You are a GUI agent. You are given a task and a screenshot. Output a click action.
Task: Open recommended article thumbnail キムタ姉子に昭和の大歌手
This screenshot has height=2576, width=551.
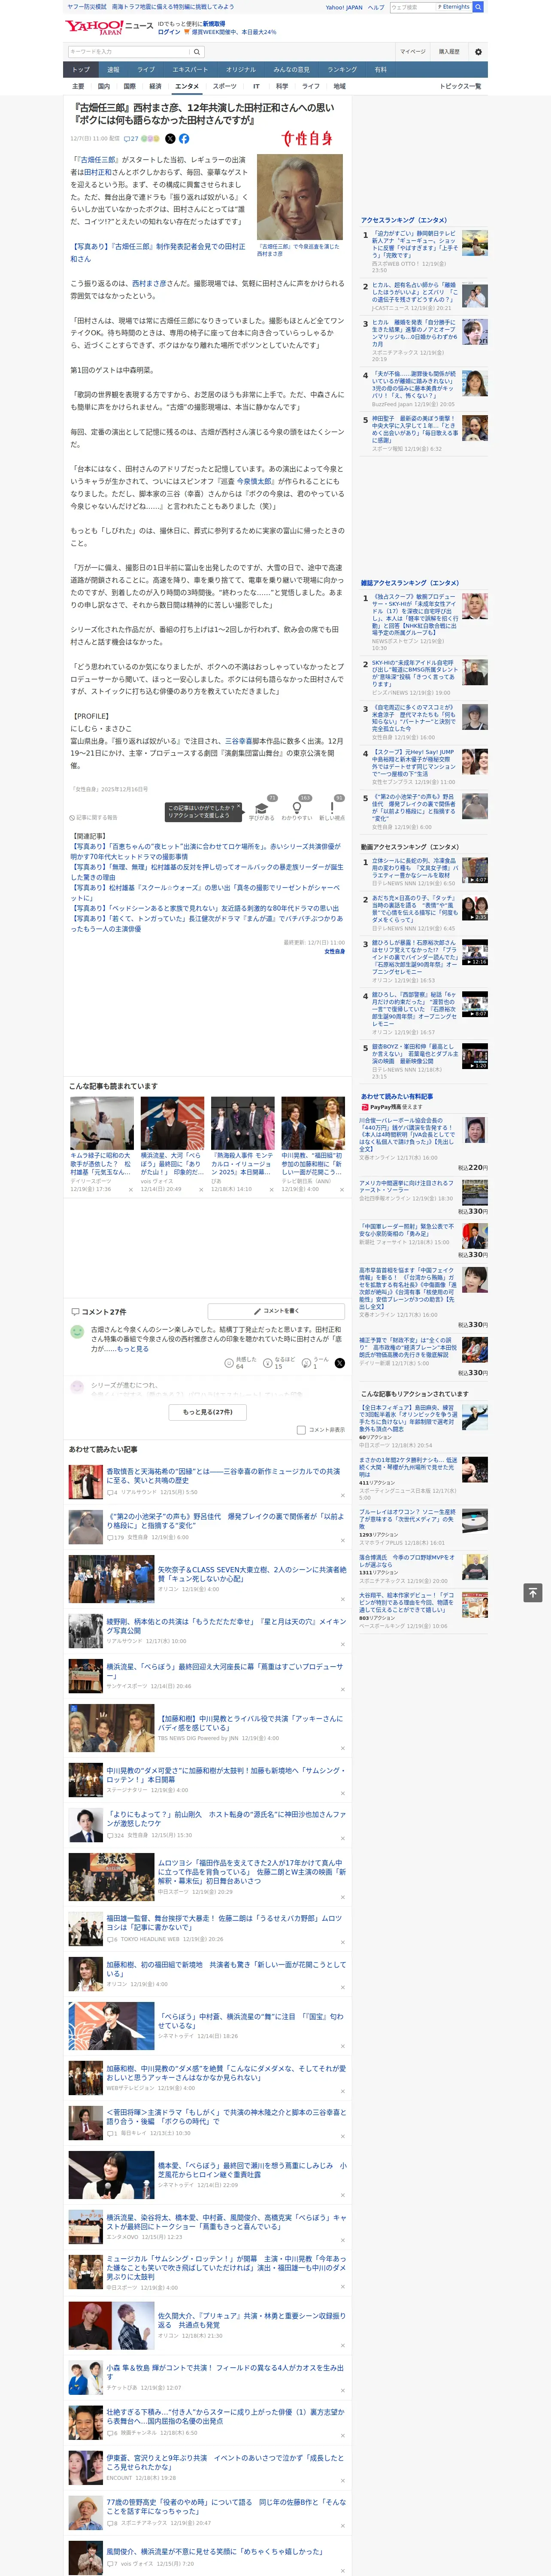point(102,1123)
